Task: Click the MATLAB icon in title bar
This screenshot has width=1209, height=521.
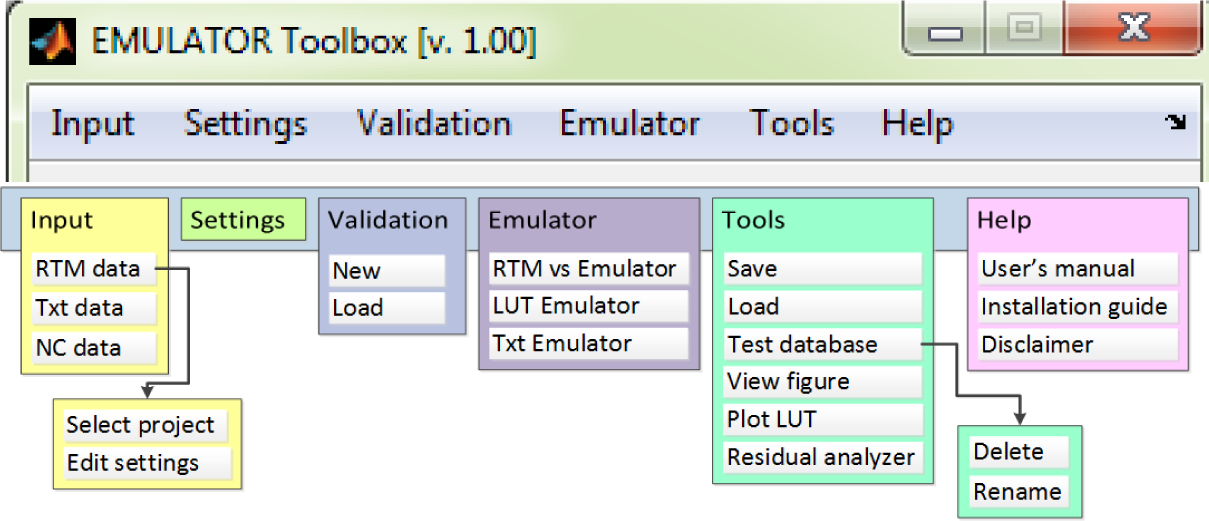Action: [x=53, y=40]
